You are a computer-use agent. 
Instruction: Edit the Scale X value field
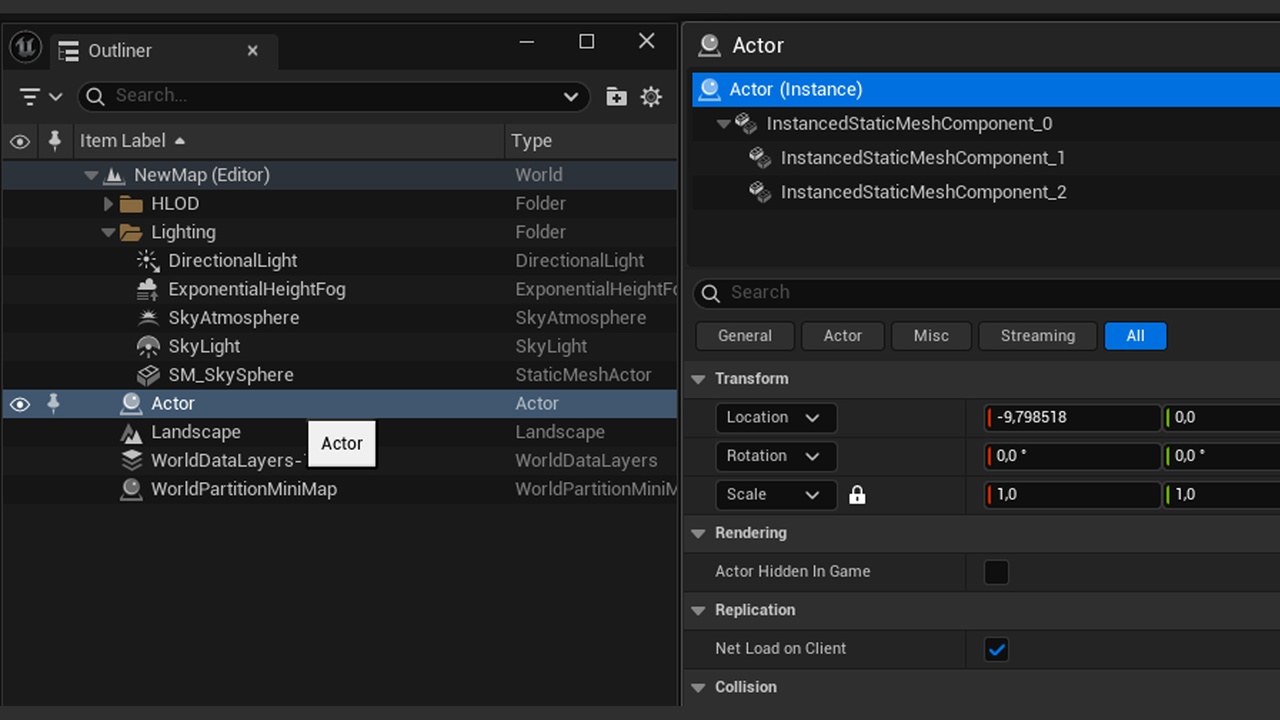click(x=1073, y=495)
